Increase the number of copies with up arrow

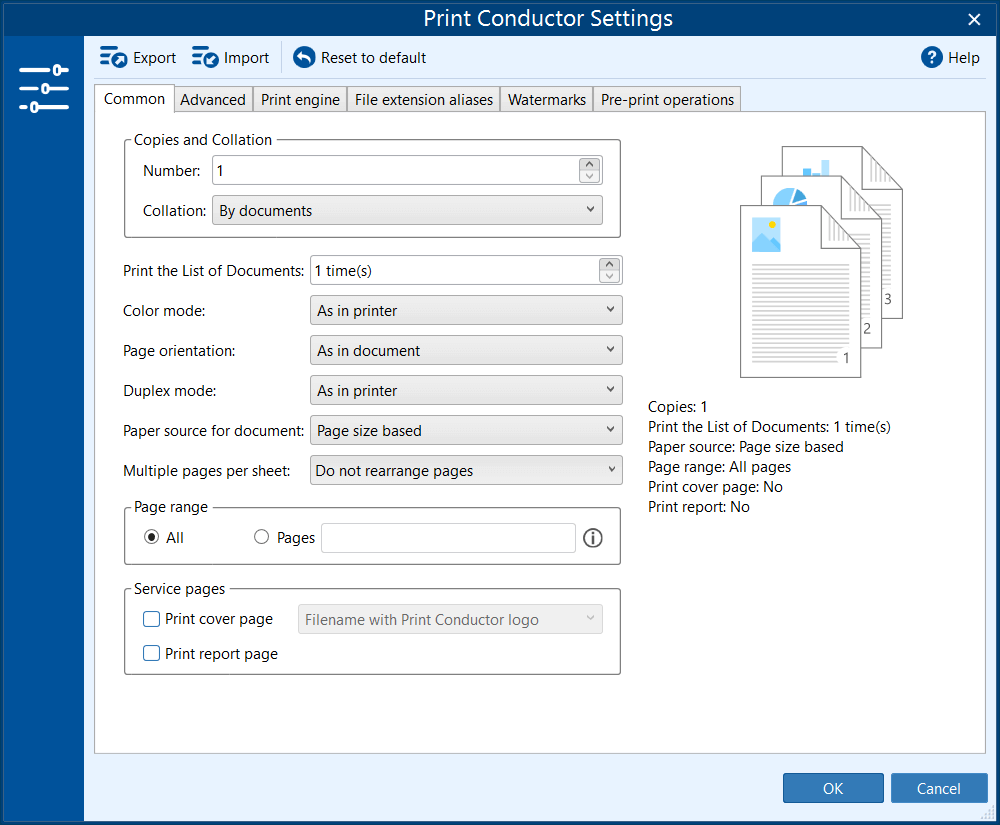click(x=590, y=165)
